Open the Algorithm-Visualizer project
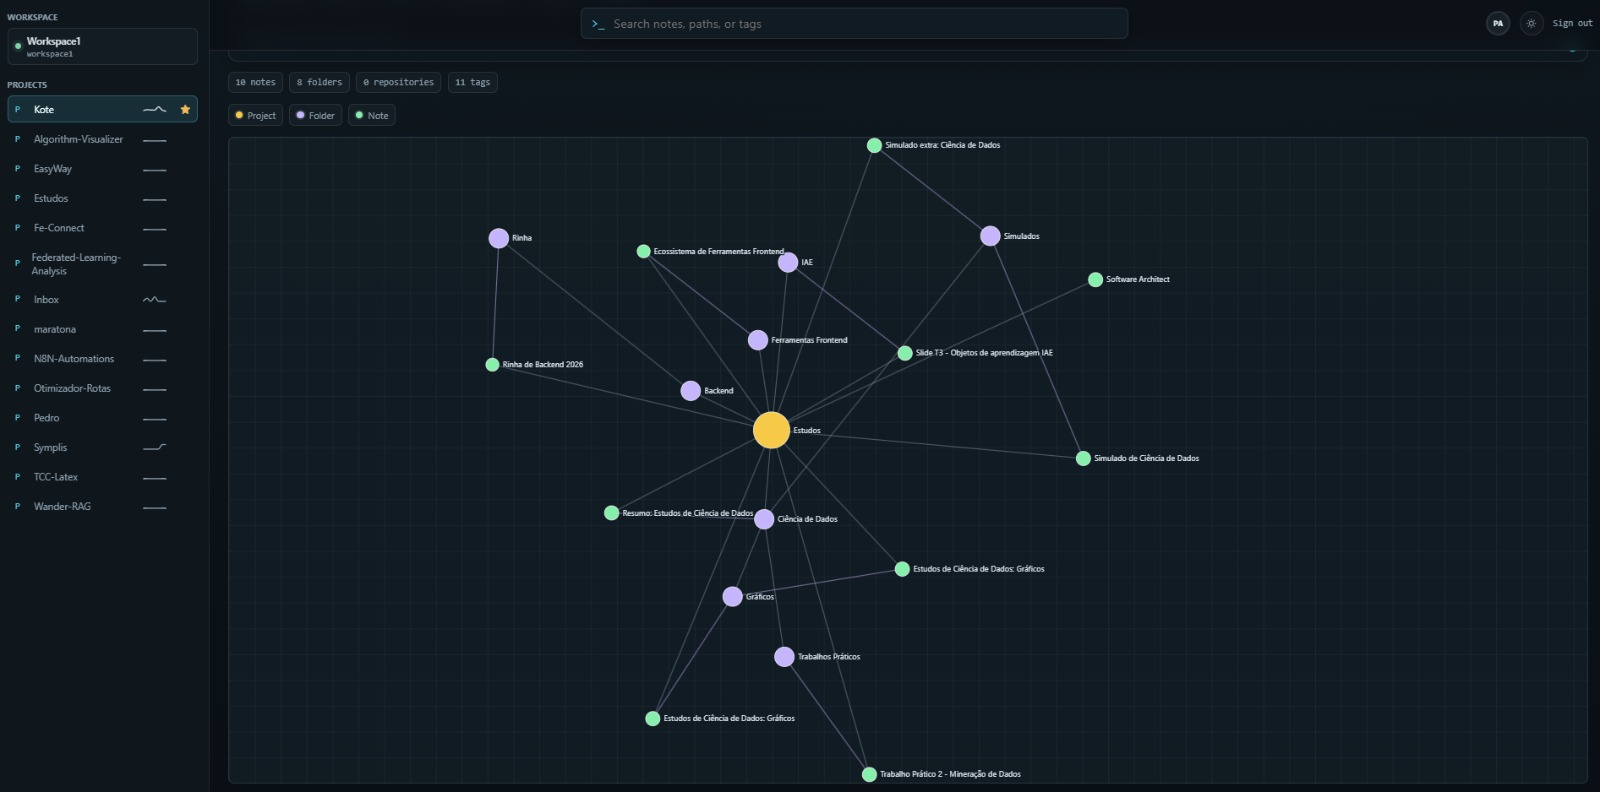 coord(102,140)
